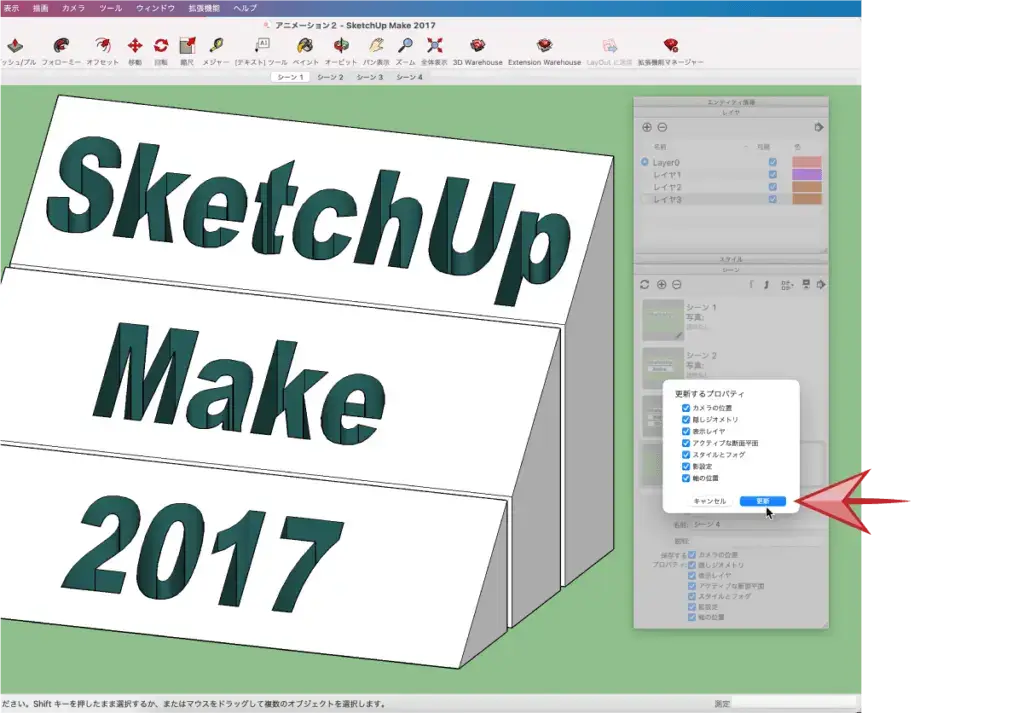Image resolution: width=1024 pixels, height=713 pixels.
Task: Switch to the シーン 3 tab
Action: point(369,77)
